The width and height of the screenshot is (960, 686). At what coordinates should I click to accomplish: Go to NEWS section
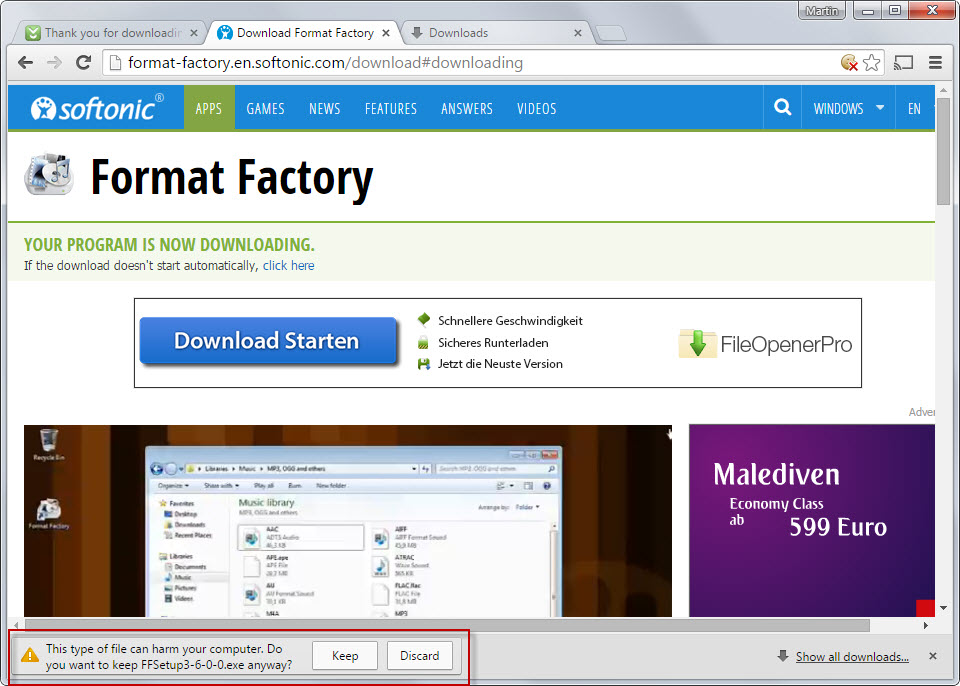click(x=324, y=108)
